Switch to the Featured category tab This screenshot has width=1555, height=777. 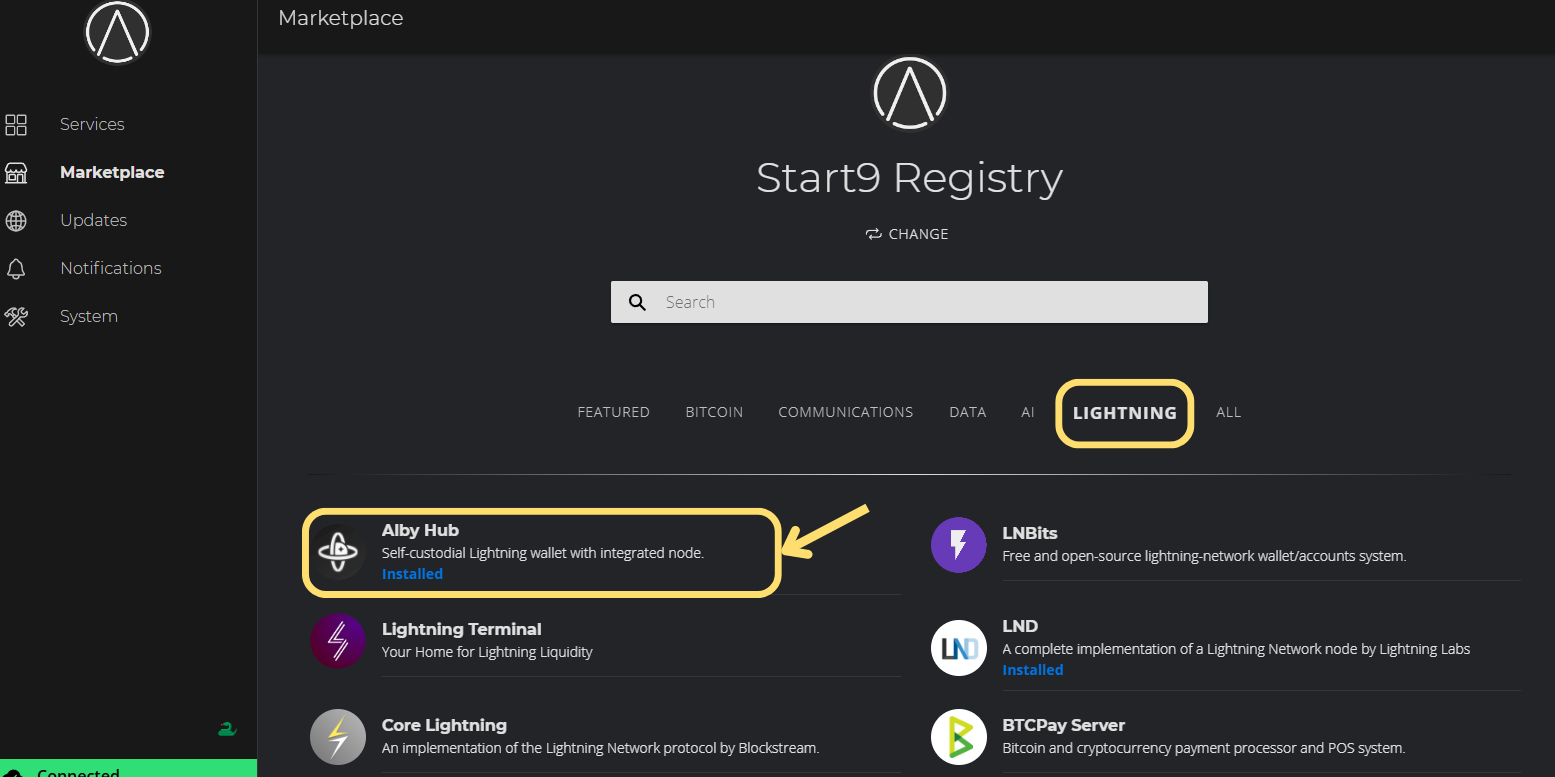[x=613, y=412]
